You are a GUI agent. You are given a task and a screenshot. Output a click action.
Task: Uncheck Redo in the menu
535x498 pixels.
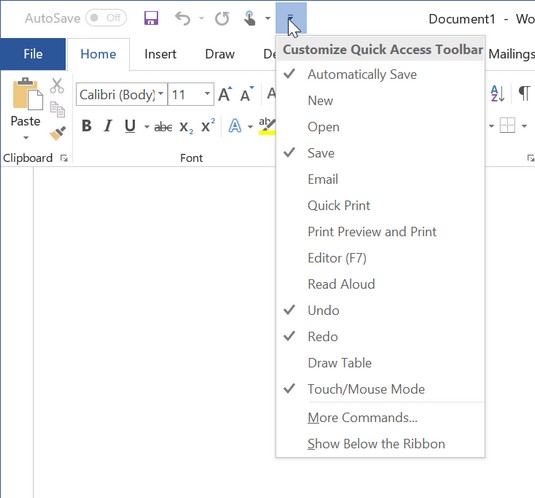(380, 337)
